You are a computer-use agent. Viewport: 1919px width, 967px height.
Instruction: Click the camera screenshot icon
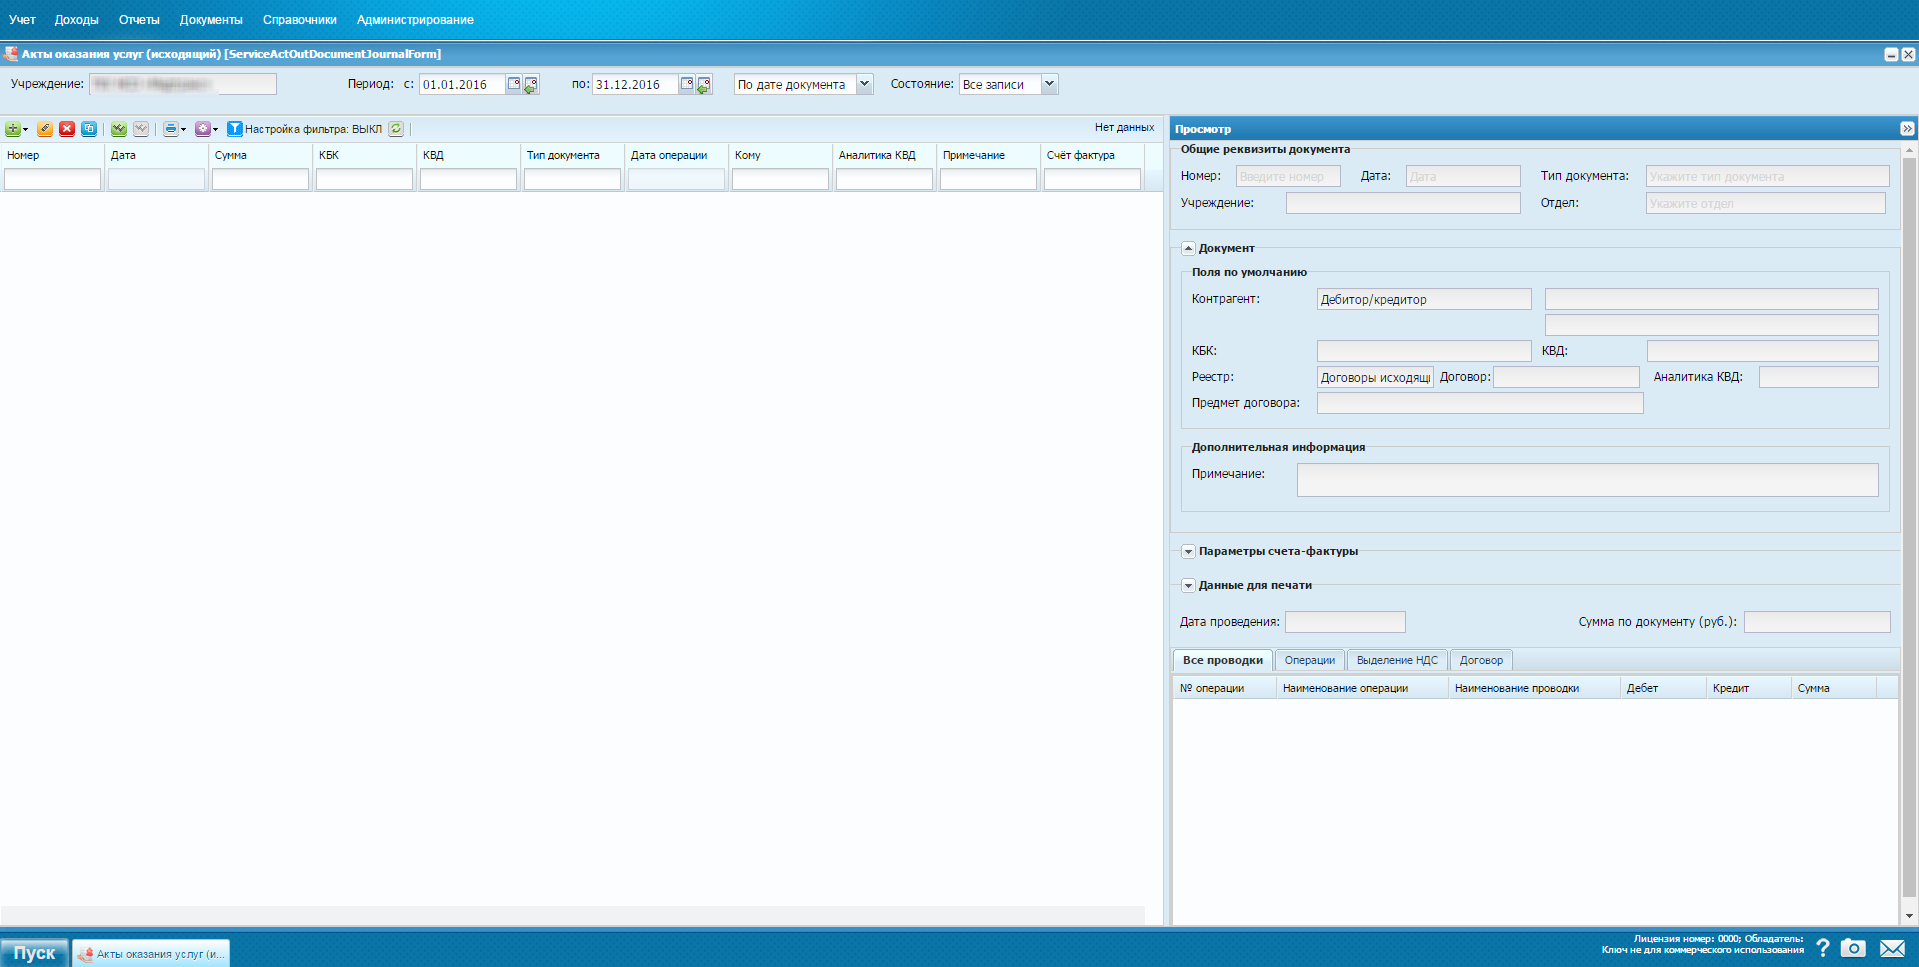pyautogui.click(x=1853, y=948)
